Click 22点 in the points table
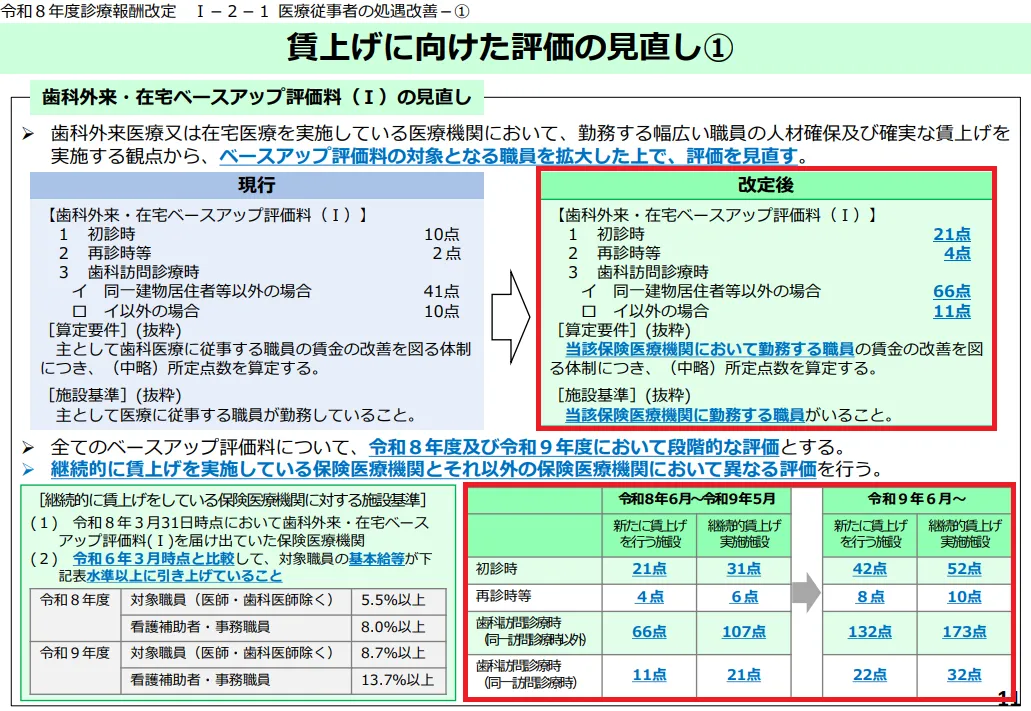The image size is (1031, 711). [x=870, y=675]
